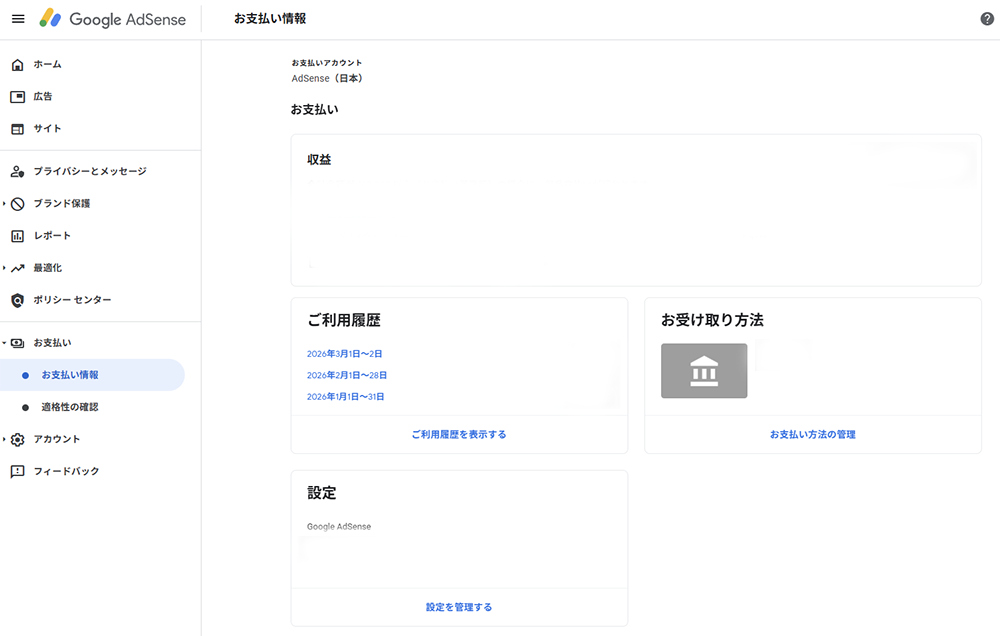This screenshot has width=1000, height=636.
Task: Open the help question mark icon
Action: pyautogui.click(x=987, y=19)
